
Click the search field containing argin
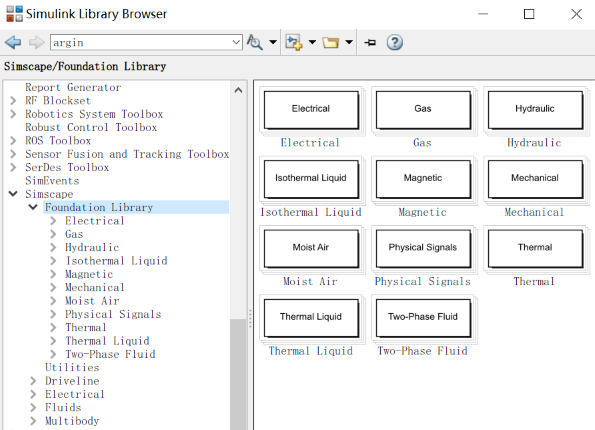click(141, 42)
